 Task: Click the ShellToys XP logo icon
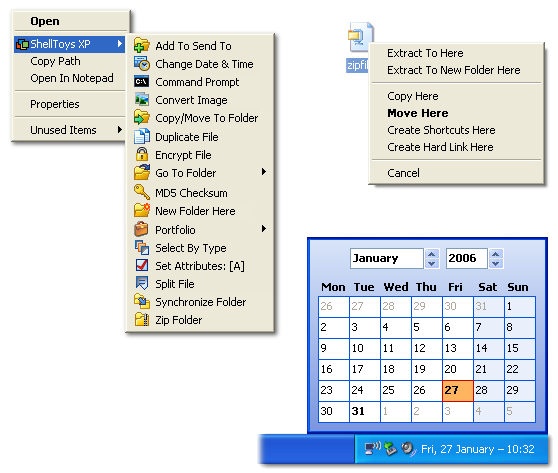[x=22, y=44]
